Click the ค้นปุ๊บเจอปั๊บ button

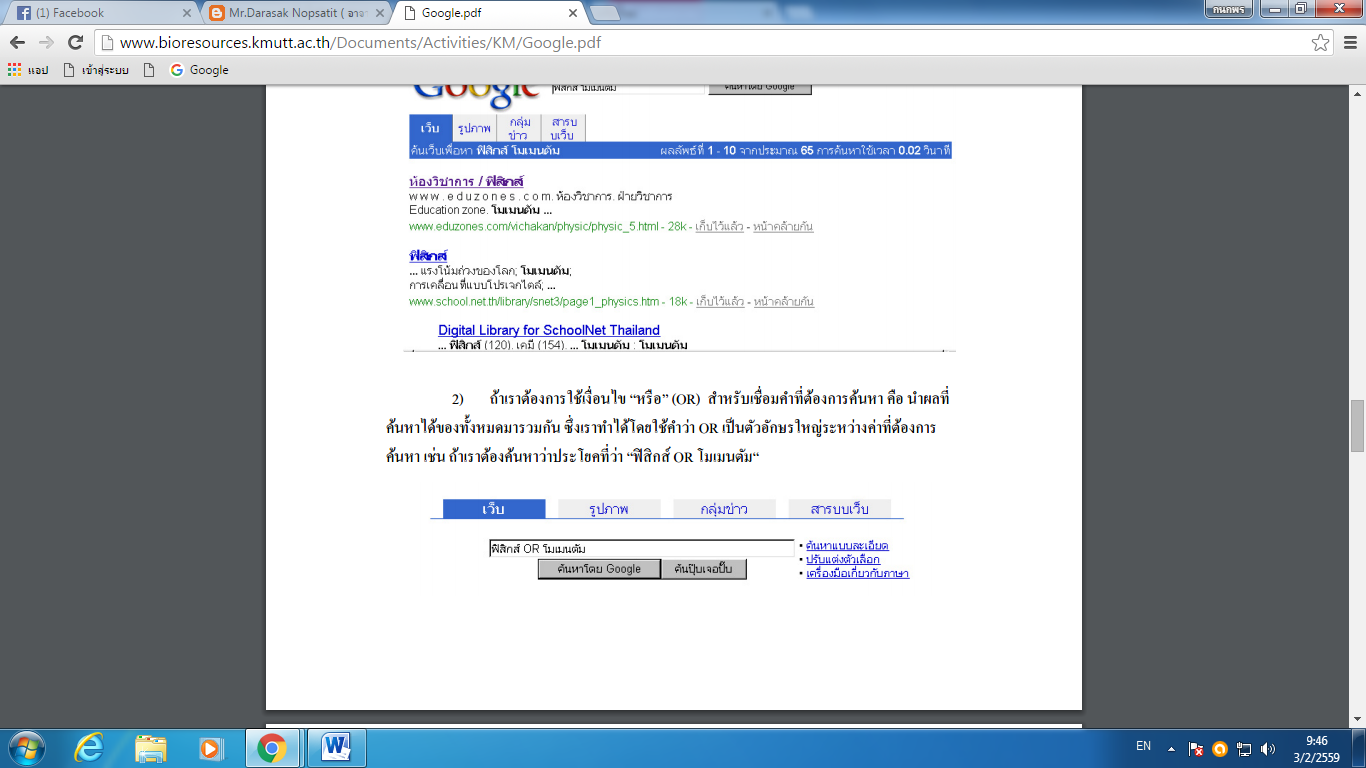[x=704, y=569]
